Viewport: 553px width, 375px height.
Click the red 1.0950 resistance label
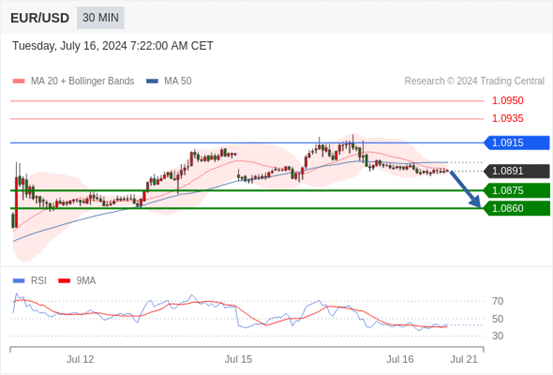pyautogui.click(x=508, y=101)
